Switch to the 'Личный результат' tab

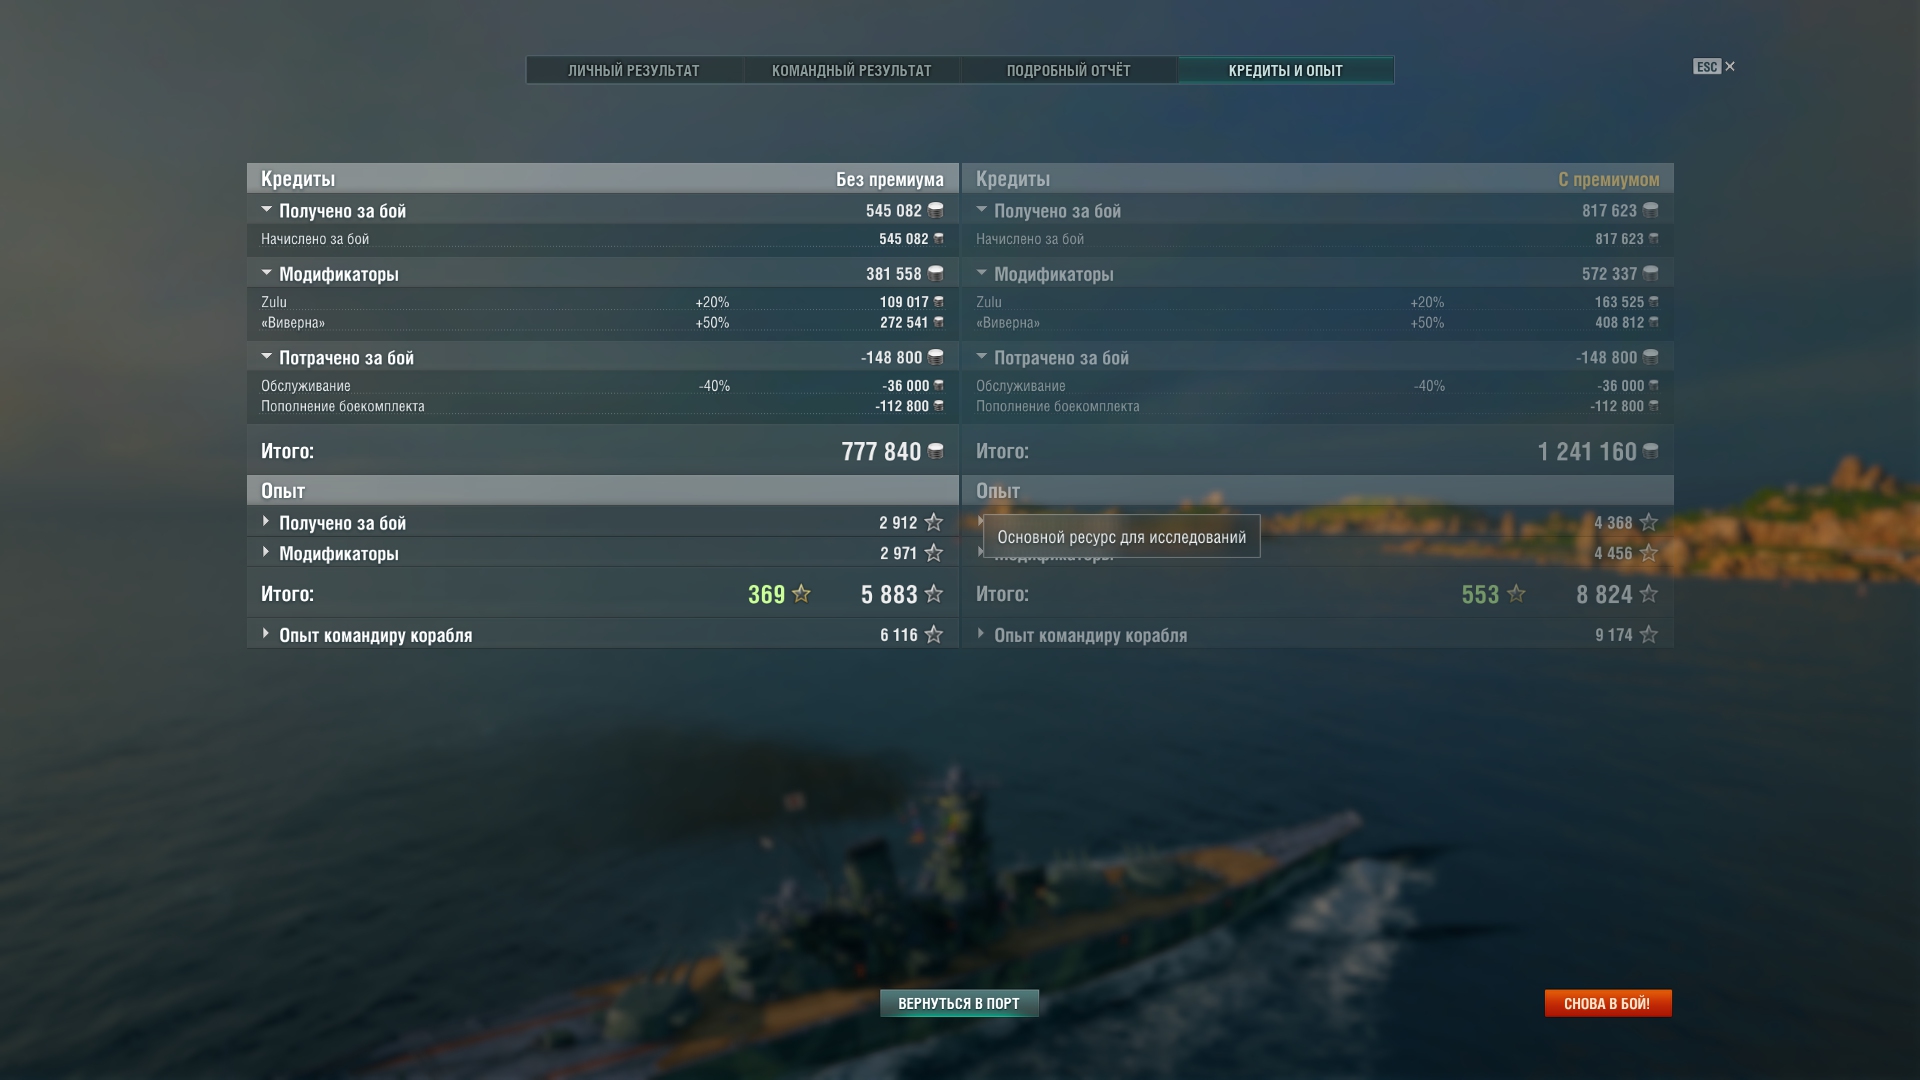635,70
